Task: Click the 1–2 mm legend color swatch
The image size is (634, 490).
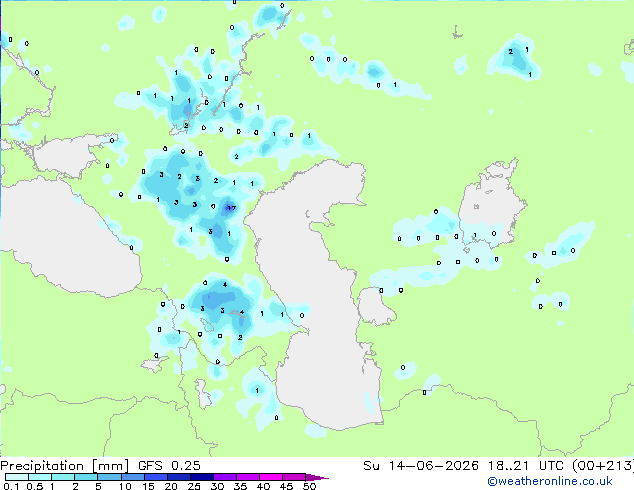Action: click(x=63, y=477)
